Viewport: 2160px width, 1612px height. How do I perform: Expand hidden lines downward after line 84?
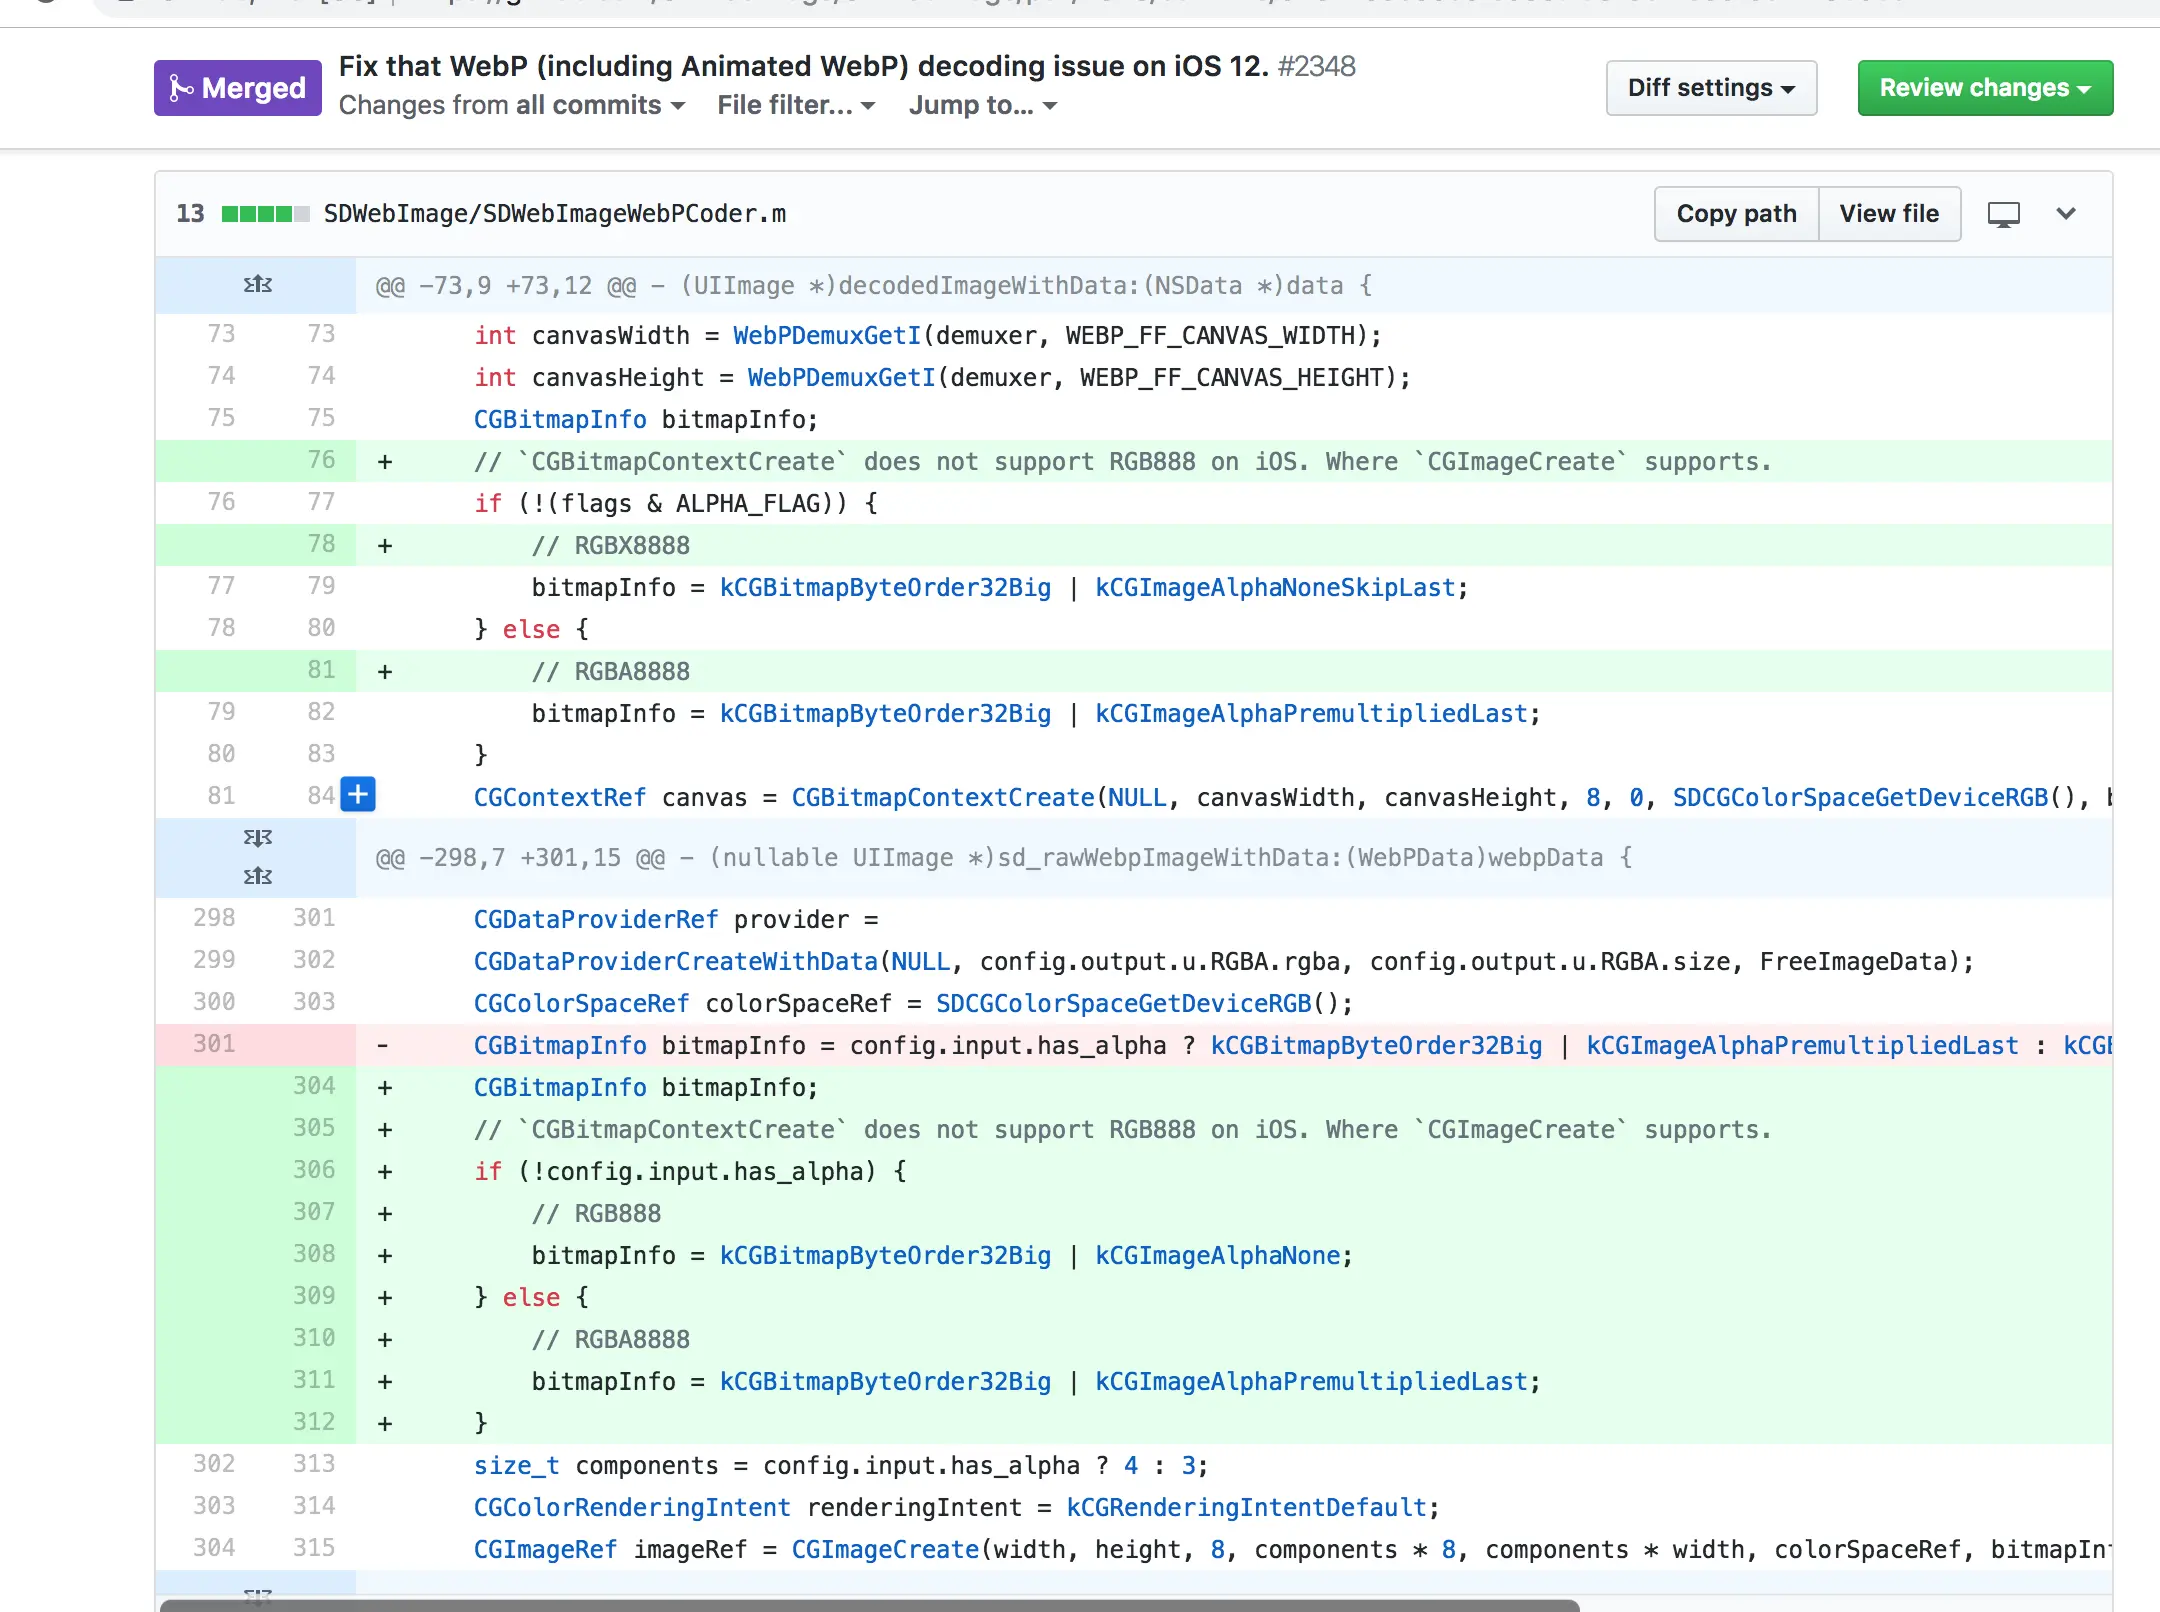(x=257, y=838)
